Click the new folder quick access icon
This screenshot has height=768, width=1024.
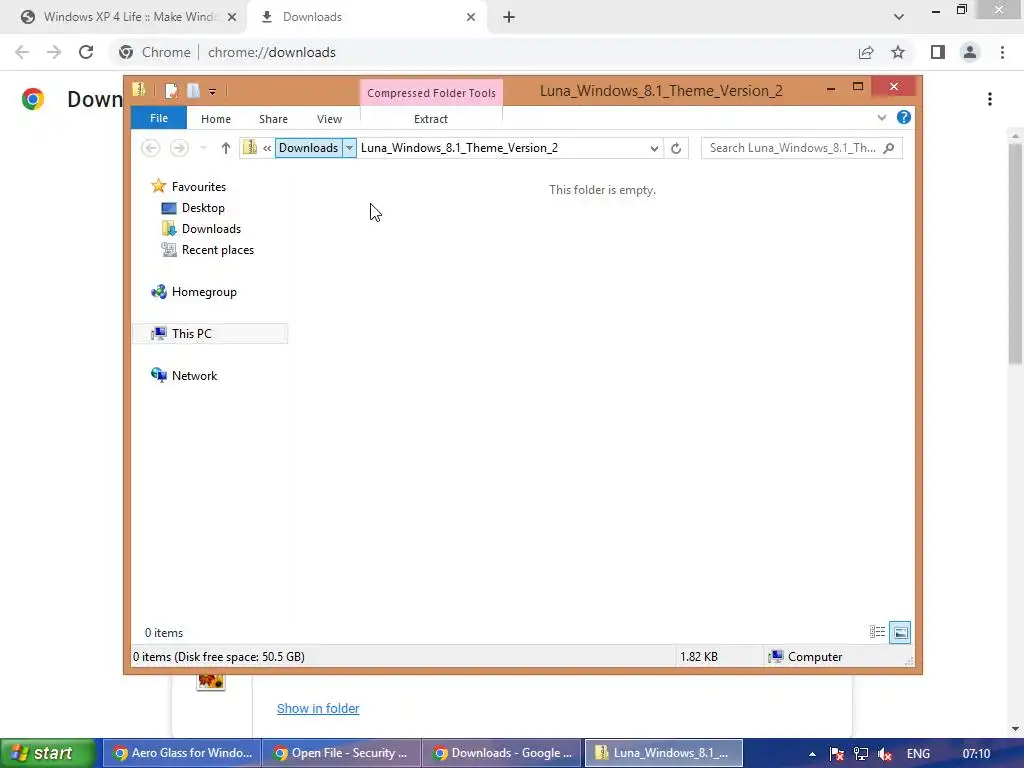(193, 91)
